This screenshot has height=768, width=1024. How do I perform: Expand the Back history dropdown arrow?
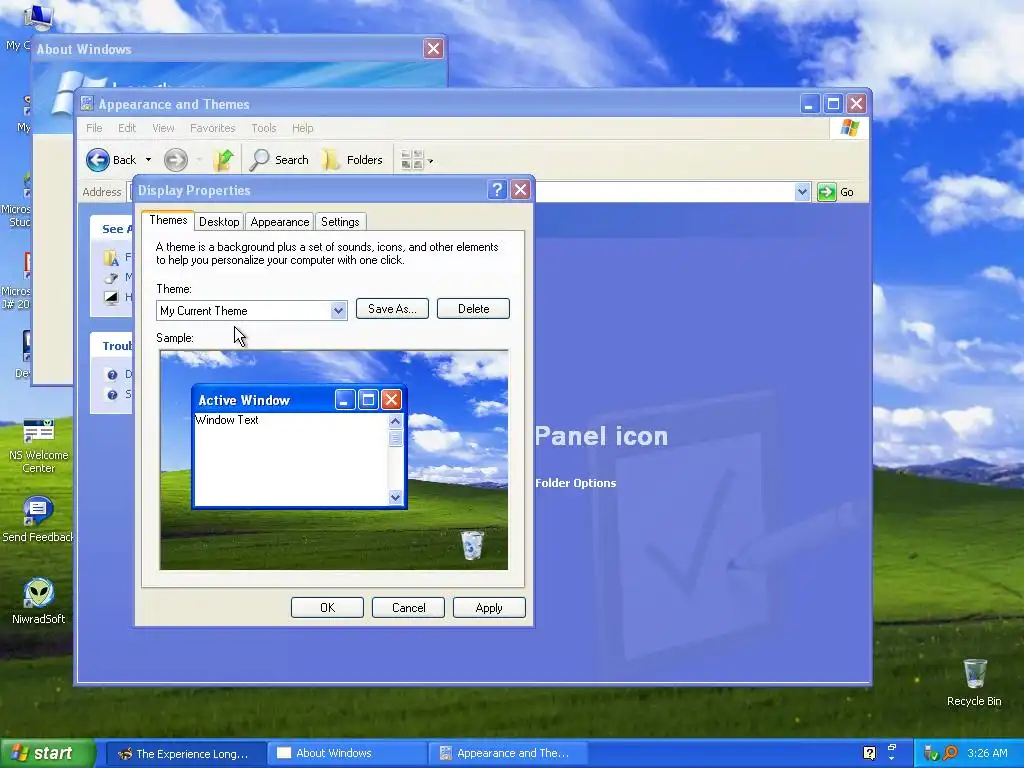tap(148, 160)
